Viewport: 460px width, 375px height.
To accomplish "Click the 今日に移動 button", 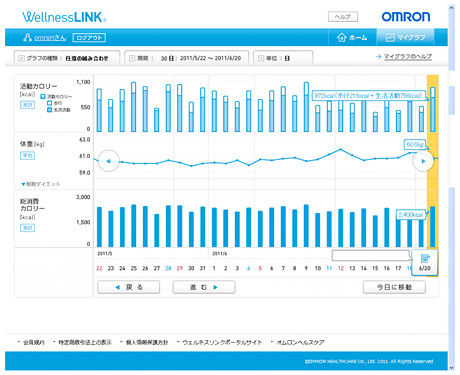I will [394, 287].
